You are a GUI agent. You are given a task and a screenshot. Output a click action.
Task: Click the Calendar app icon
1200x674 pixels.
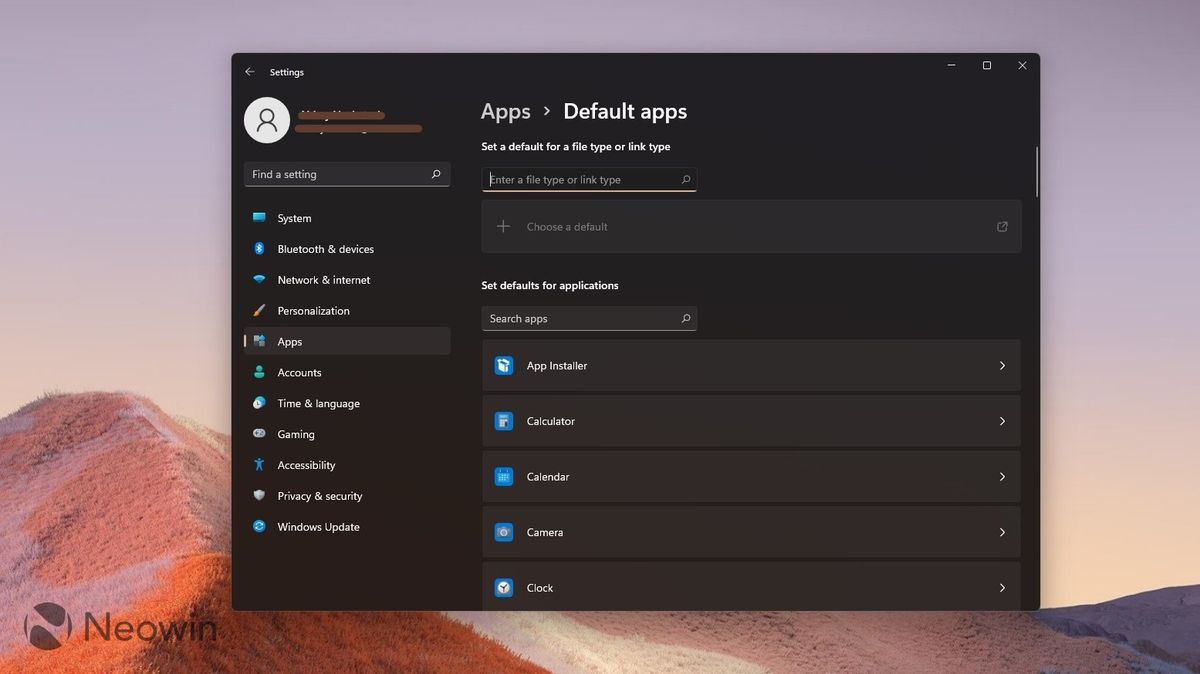click(x=504, y=477)
